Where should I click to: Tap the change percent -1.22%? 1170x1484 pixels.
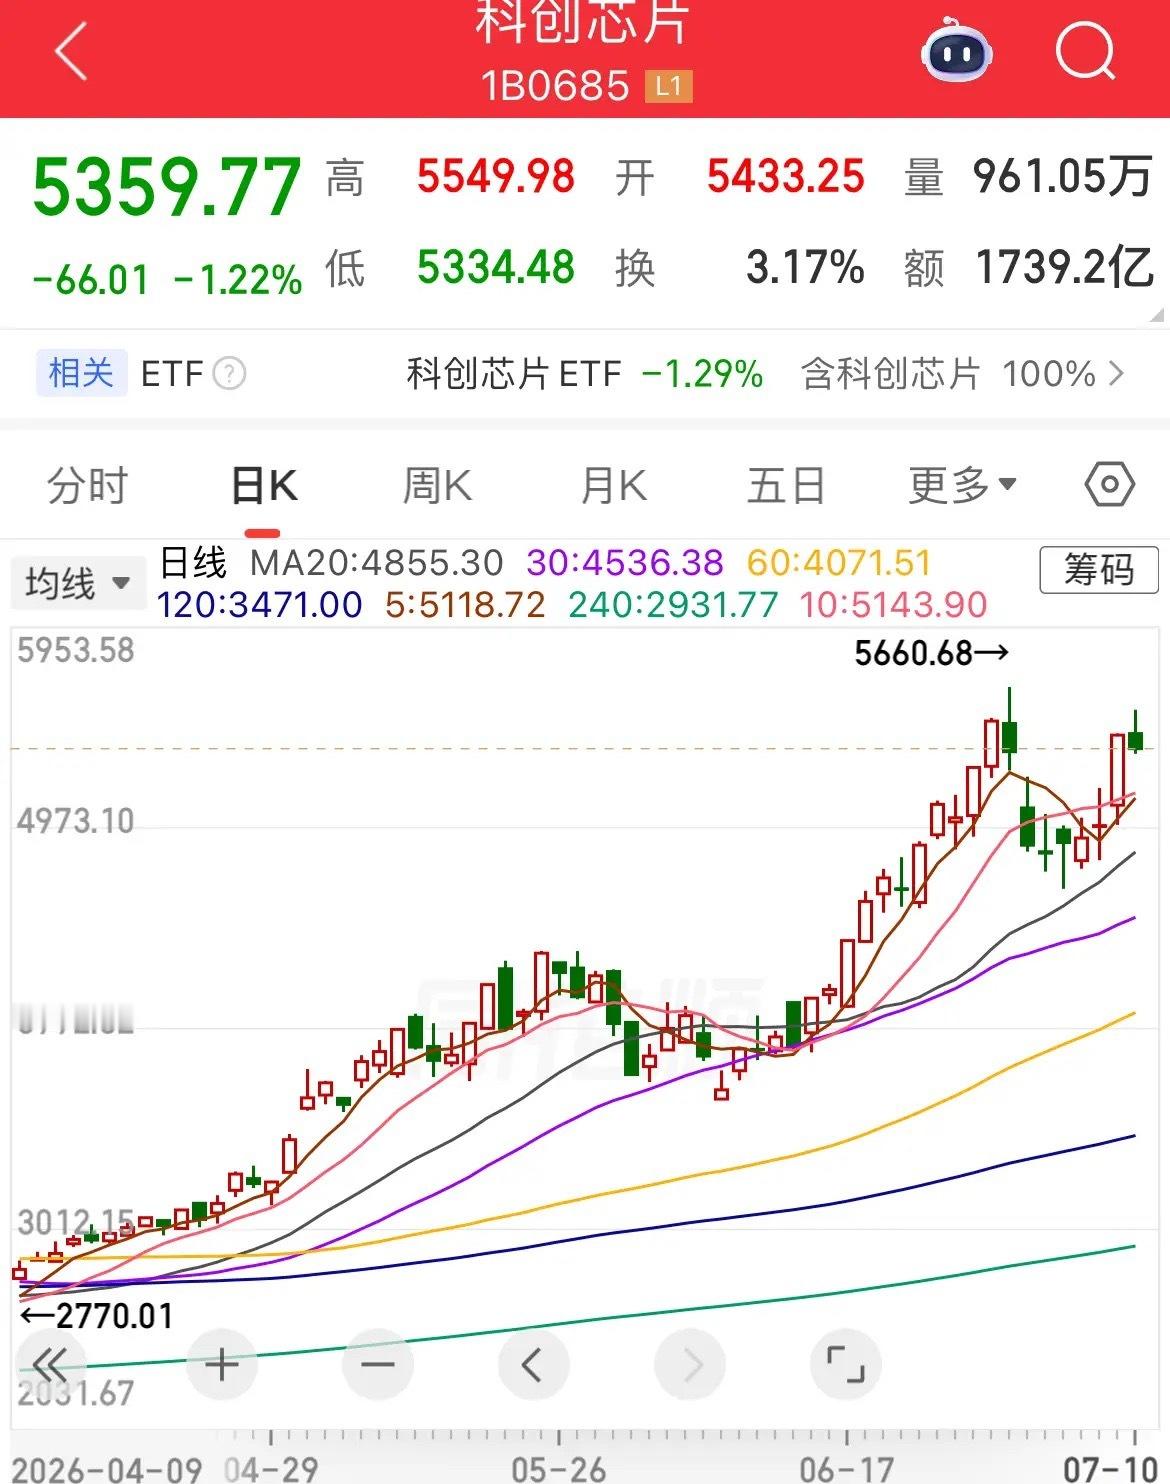(x=238, y=280)
